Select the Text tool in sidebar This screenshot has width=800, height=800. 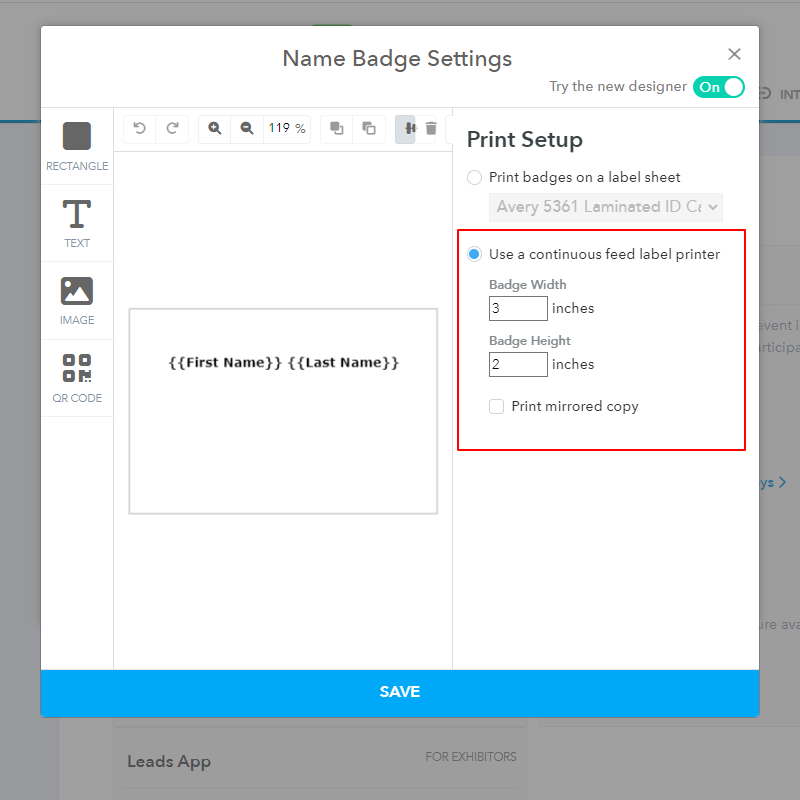point(77,223)
